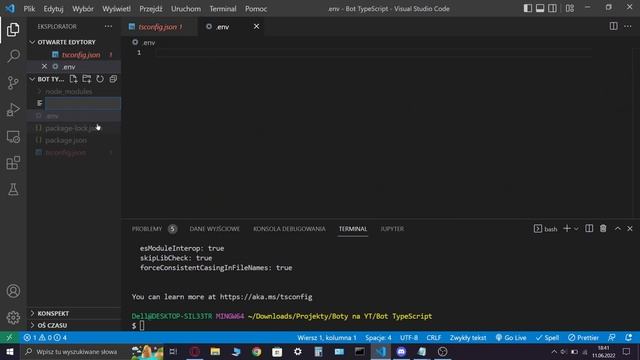Click Go Live in status bar

click(x=511, y=338)
